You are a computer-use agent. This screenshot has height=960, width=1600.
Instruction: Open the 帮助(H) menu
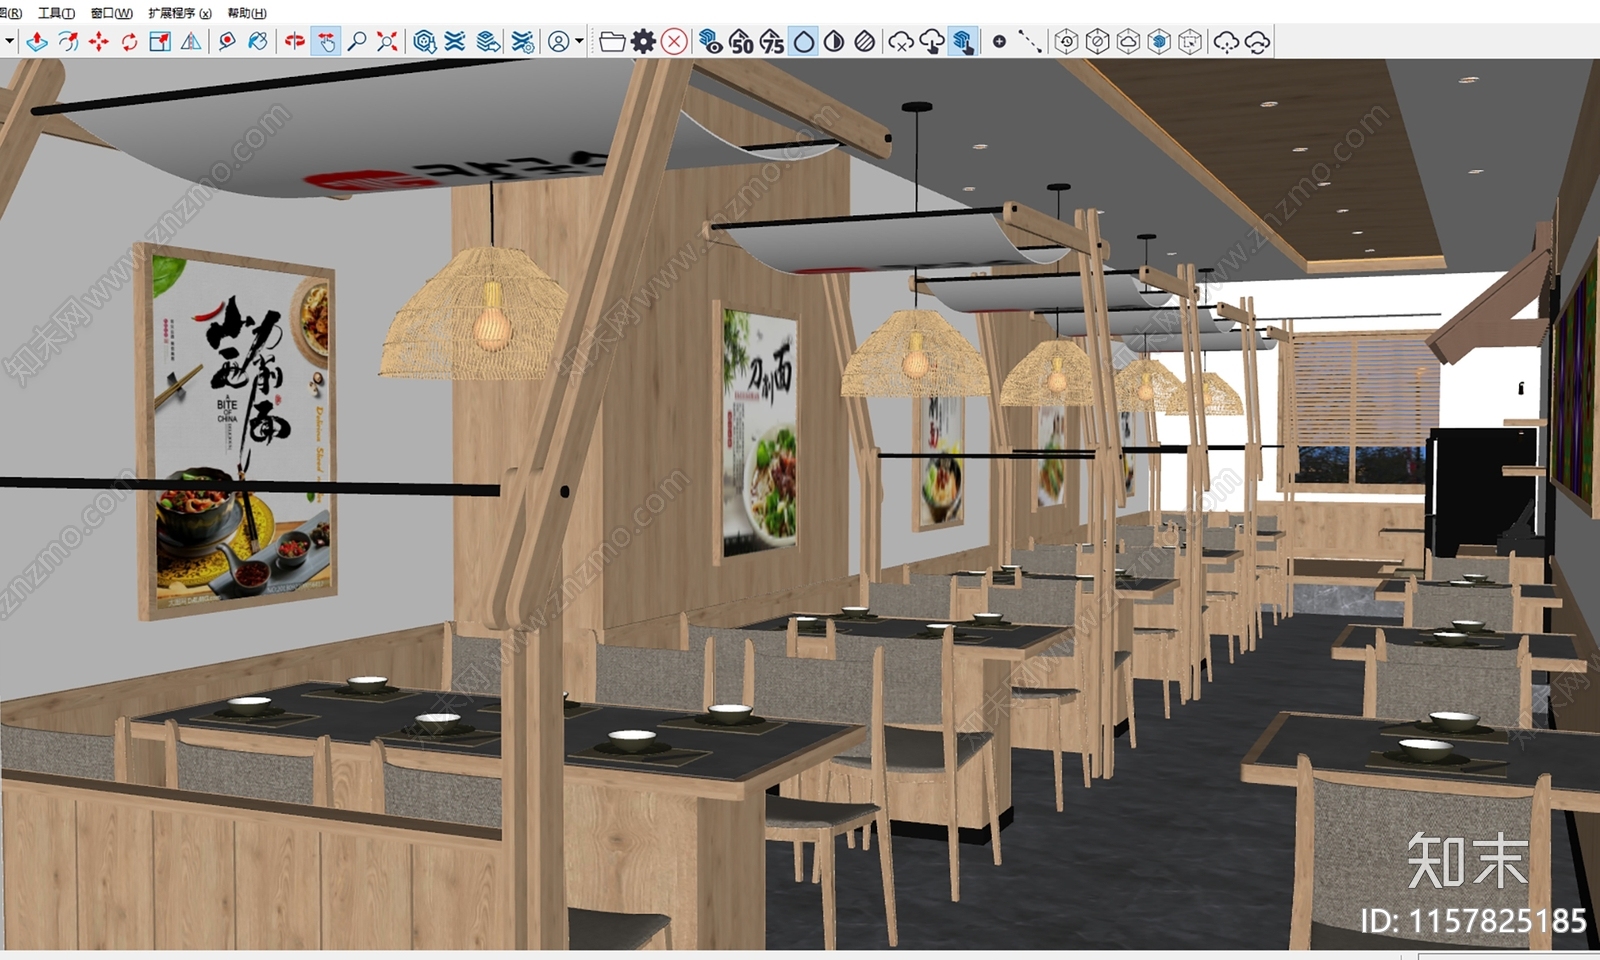click(247, 13)
